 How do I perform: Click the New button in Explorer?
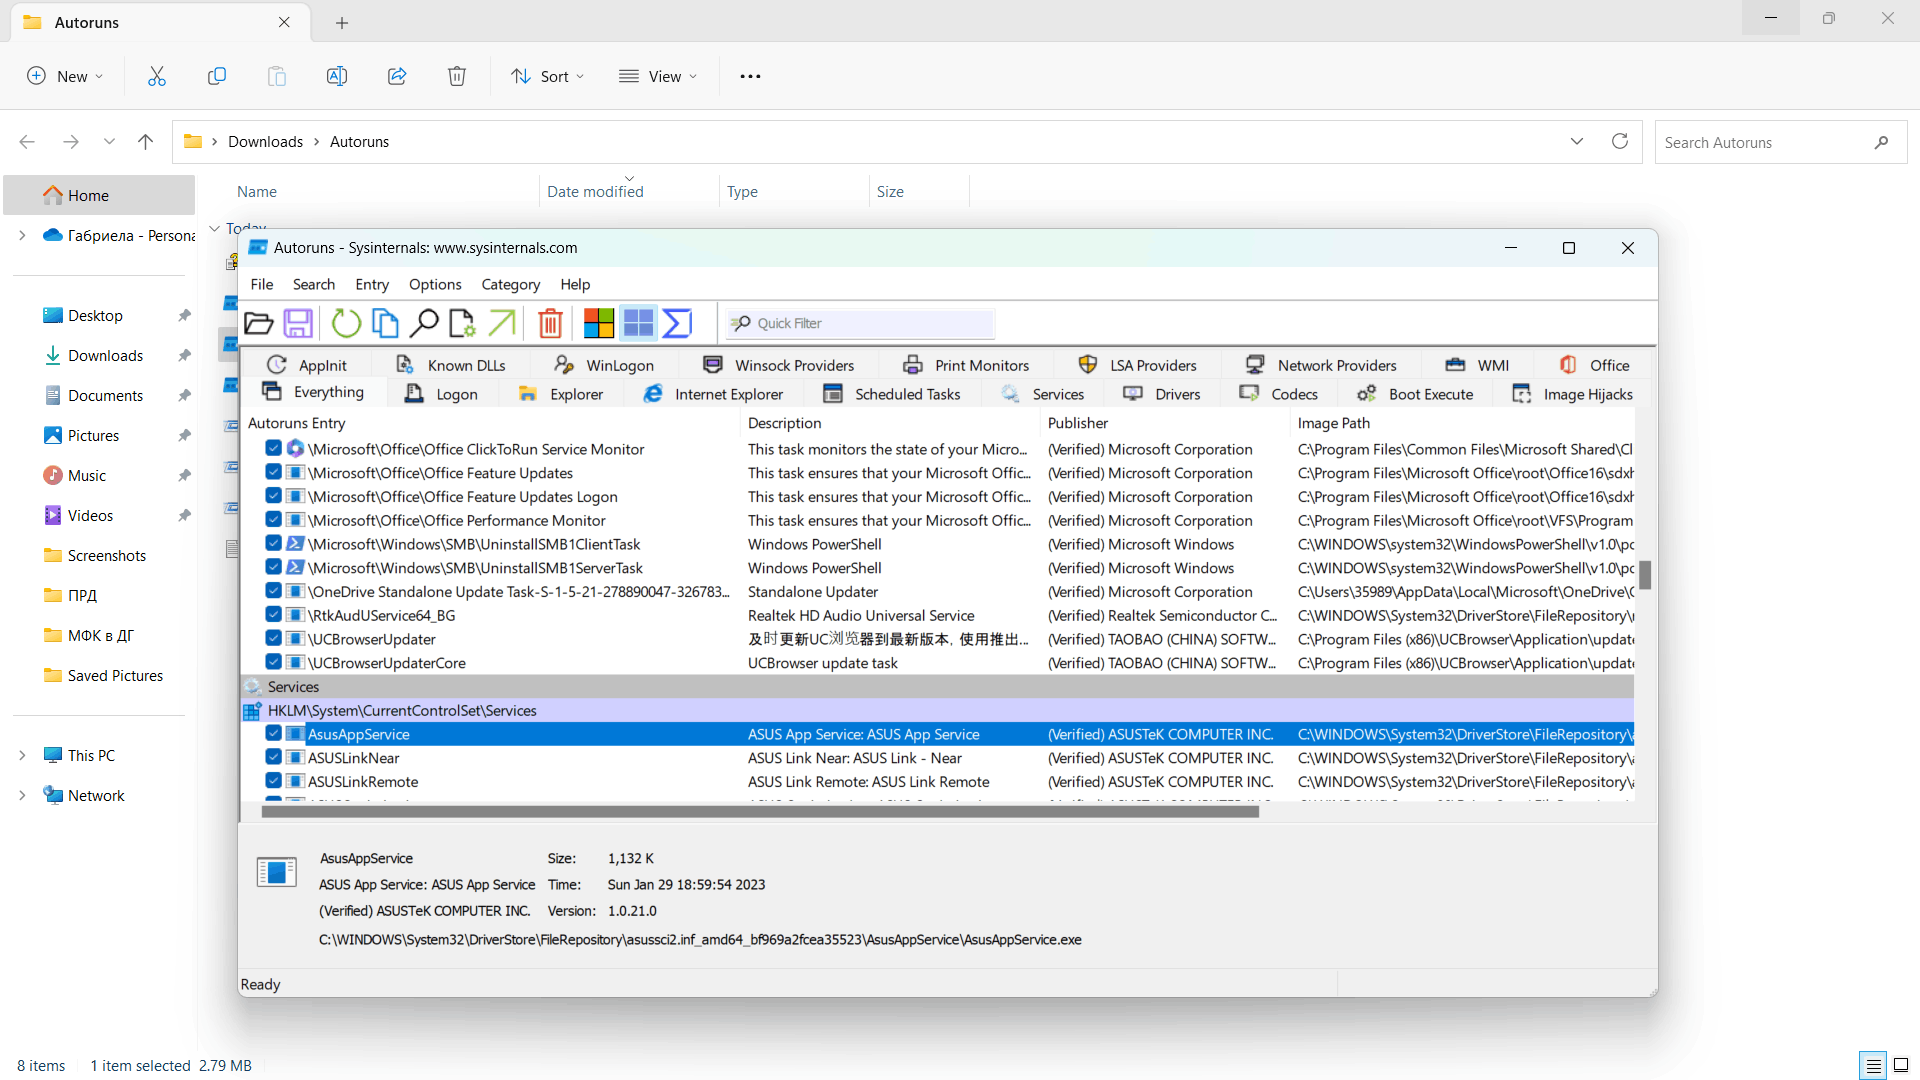click(x=65, y=76)
